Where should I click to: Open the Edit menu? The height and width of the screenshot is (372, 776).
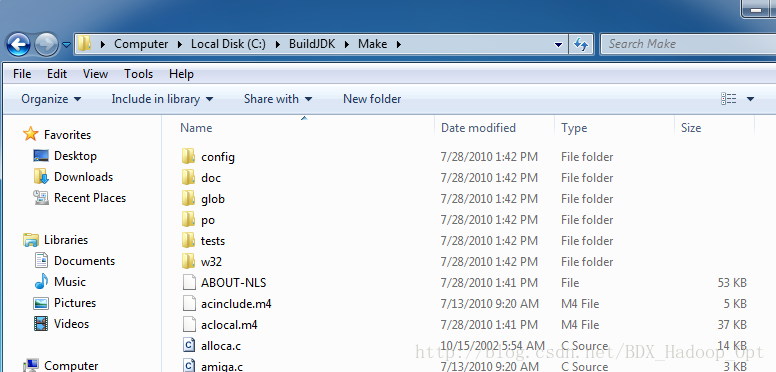pos(57,74)
